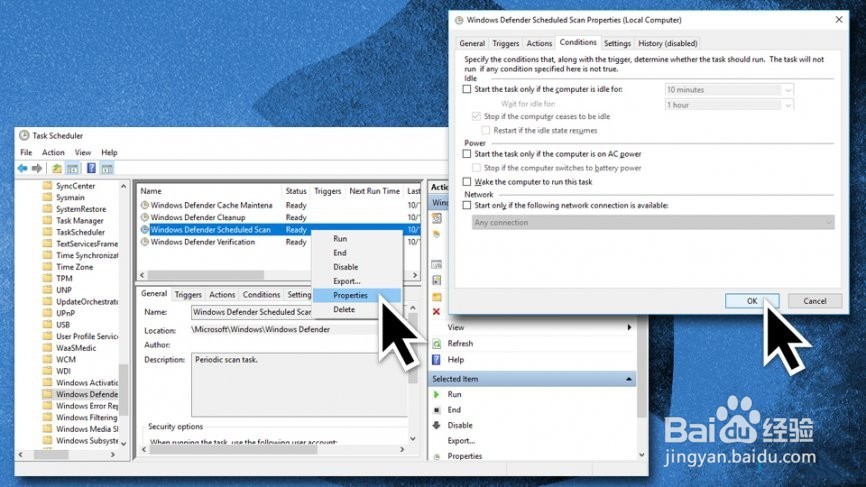Click the Help icon in the Actions pane
Viewport: 866px width, 487px height.
(436, 359)
